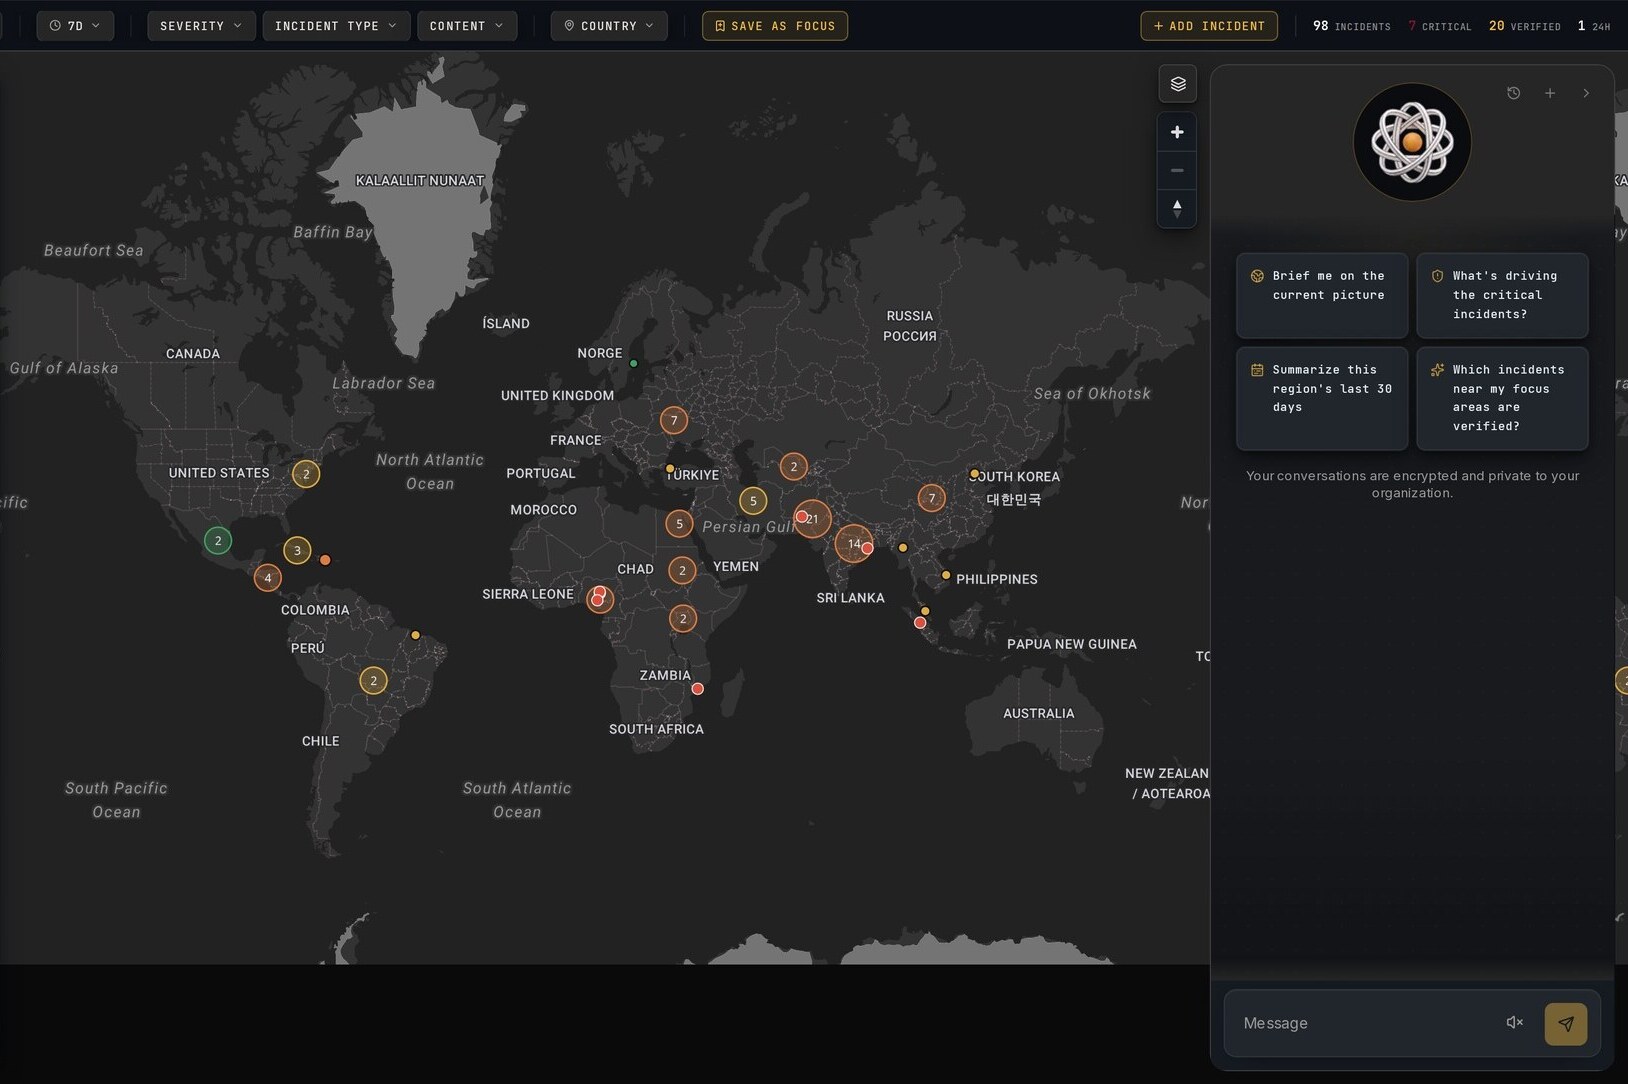Select the yellow dot near Philippines
The image size is (1628, 1084).
click(946, 575)
